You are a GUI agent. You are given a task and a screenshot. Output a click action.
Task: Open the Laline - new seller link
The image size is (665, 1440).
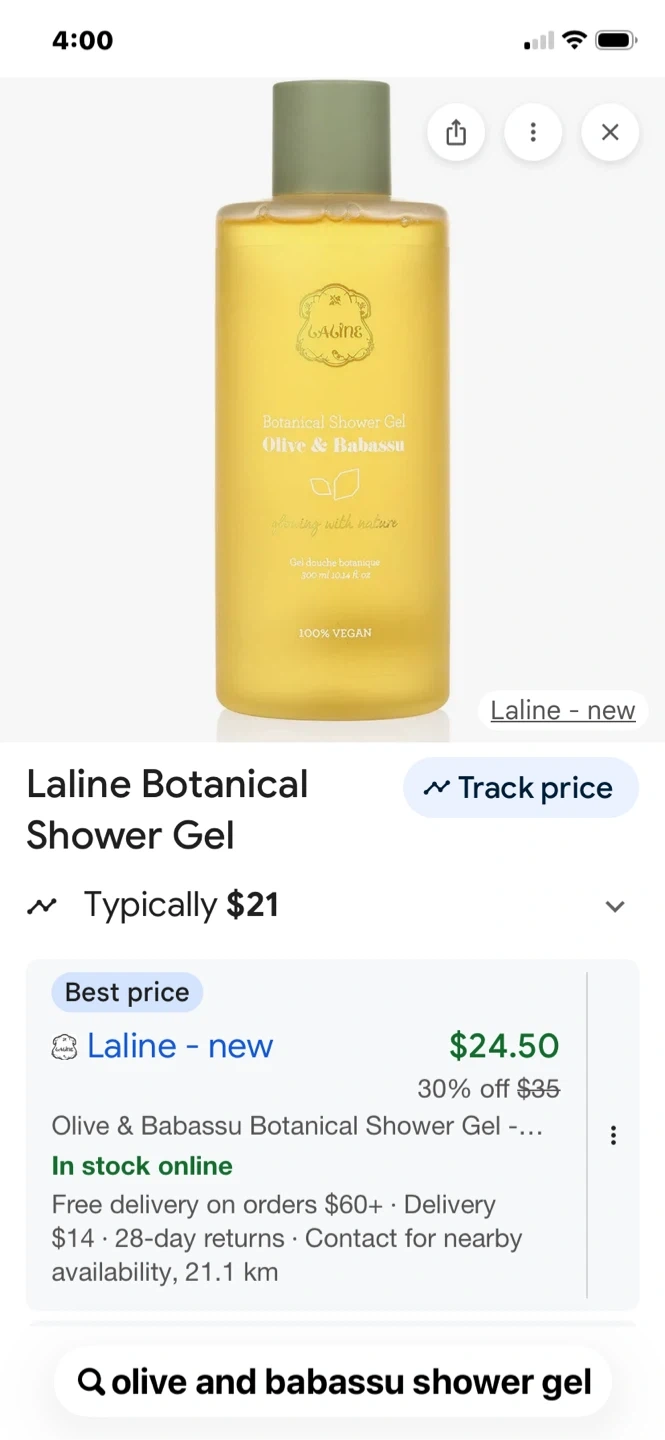pos(180,1046)
